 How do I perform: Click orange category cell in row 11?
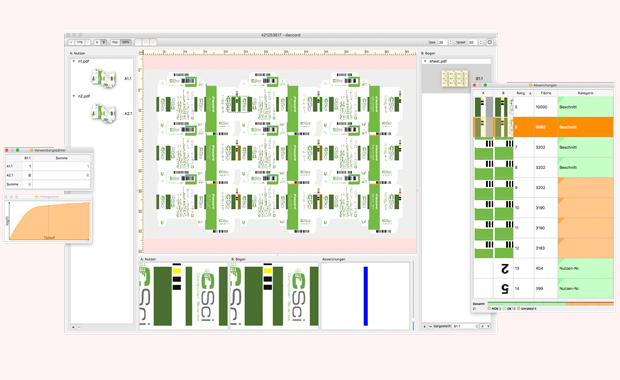586,228
